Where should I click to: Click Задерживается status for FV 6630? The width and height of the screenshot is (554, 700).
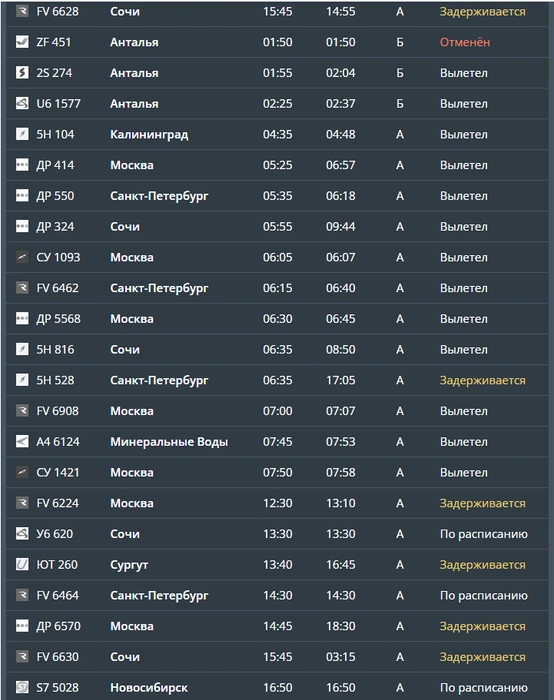click(483, 657)
